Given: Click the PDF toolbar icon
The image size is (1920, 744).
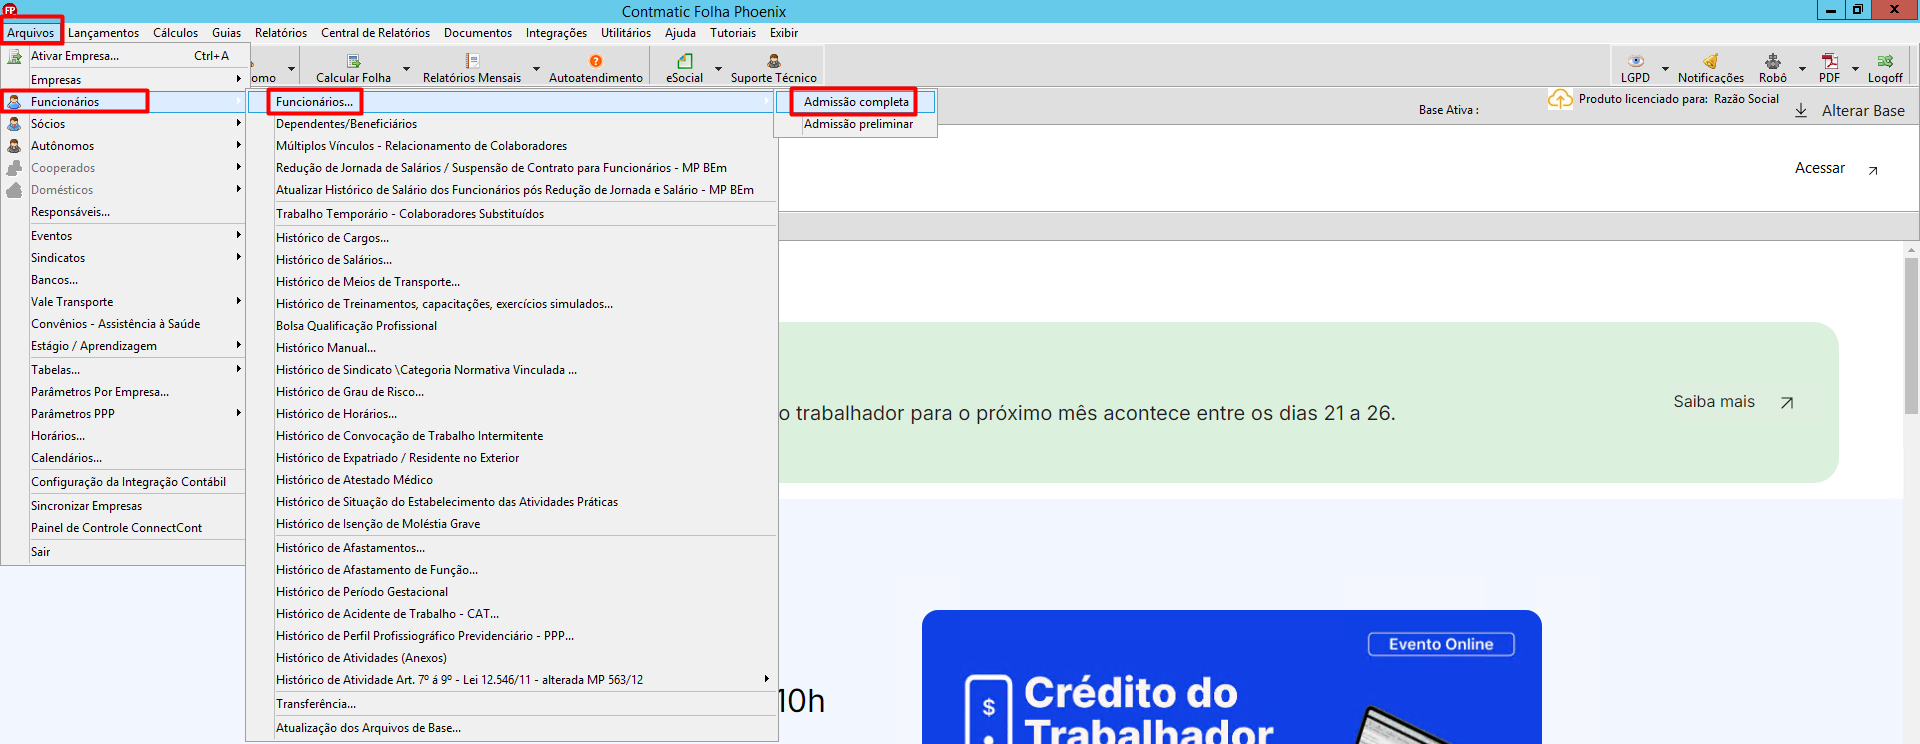Looking at the screenshot, I should (x=1830, y=61).
